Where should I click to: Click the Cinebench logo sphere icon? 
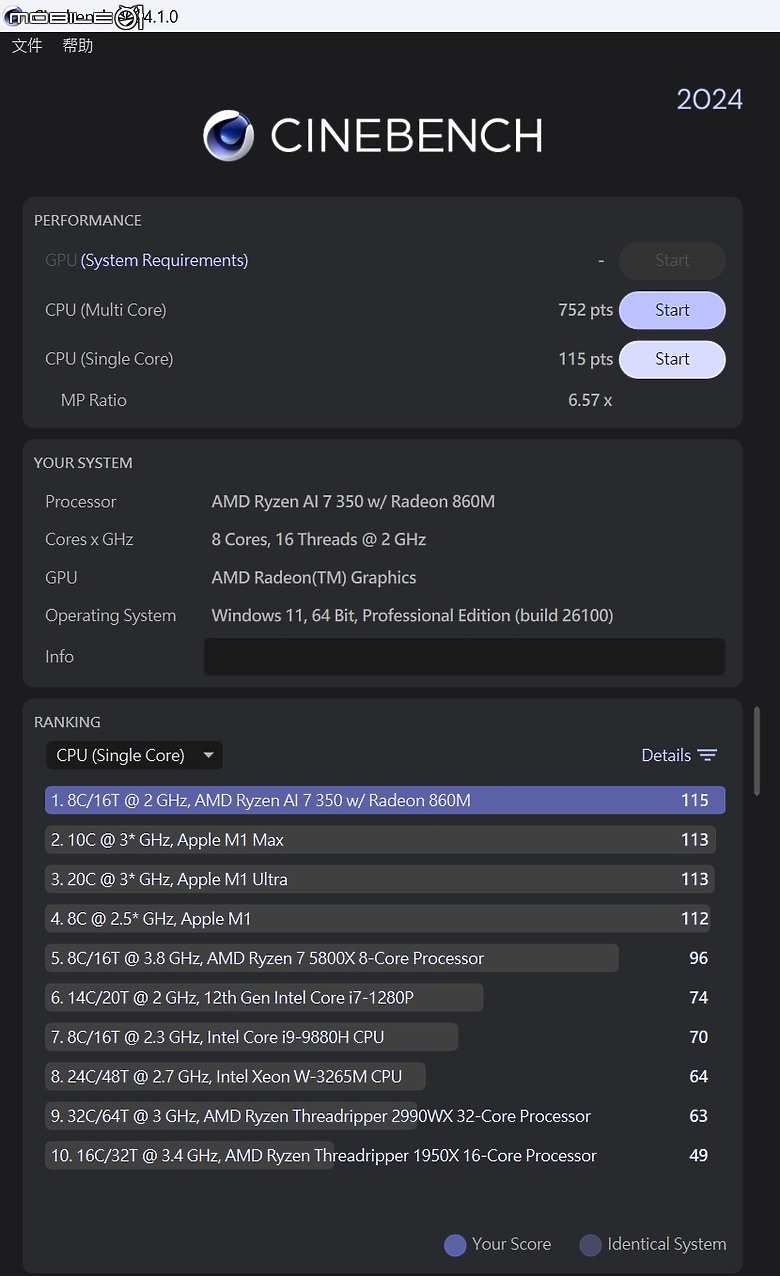229,135
